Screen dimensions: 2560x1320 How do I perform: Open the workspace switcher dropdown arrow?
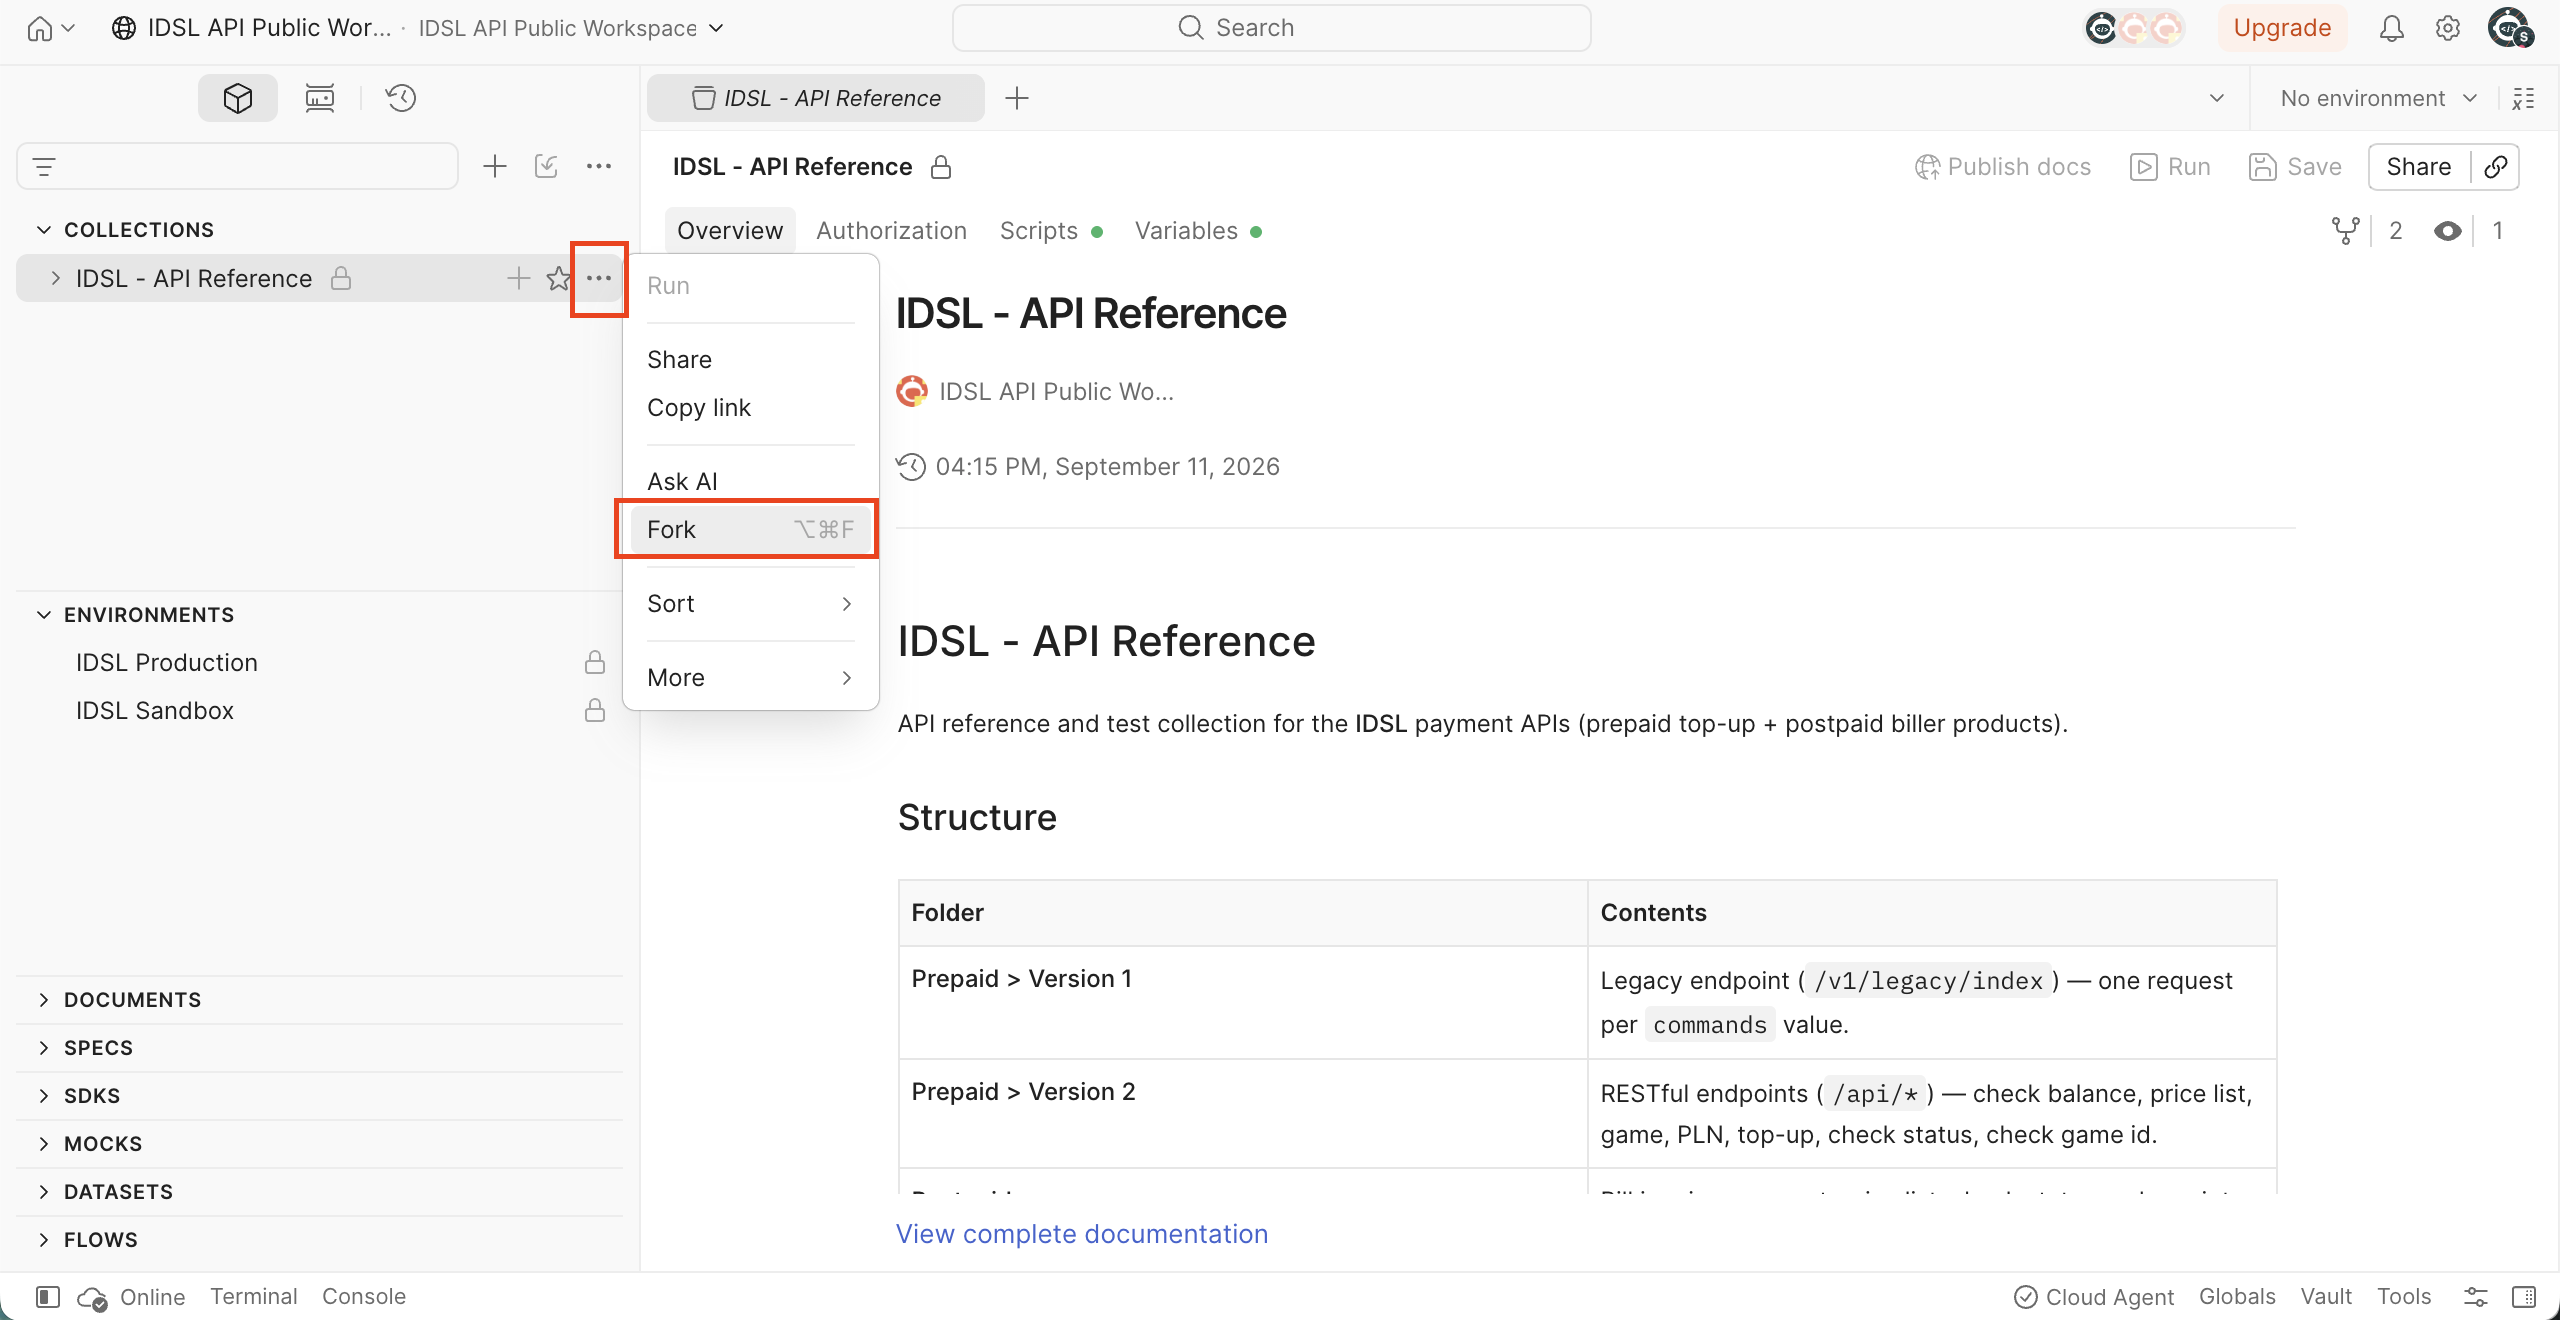pyautogui.click(x=716, y=28)
